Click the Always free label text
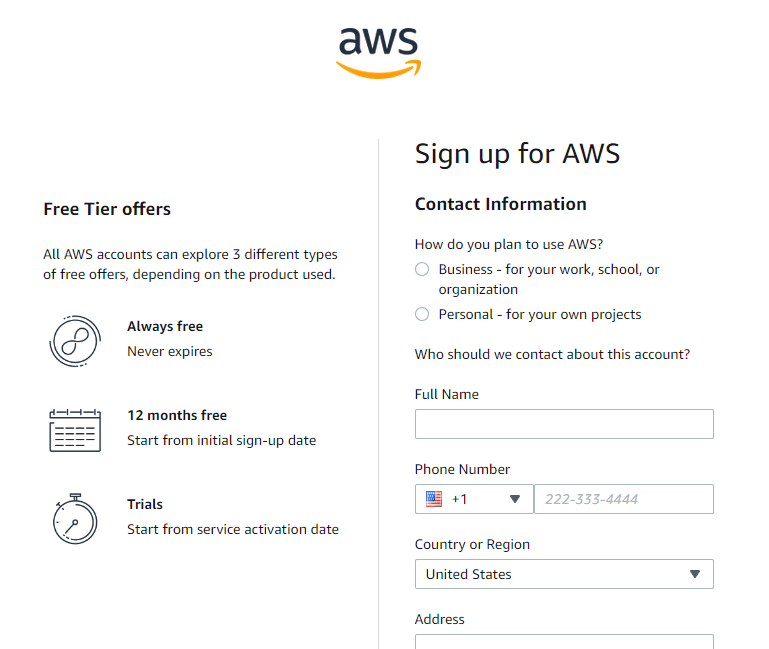This screenshot has width=769, height=649. pyautogui.click(x=165, y=326)
